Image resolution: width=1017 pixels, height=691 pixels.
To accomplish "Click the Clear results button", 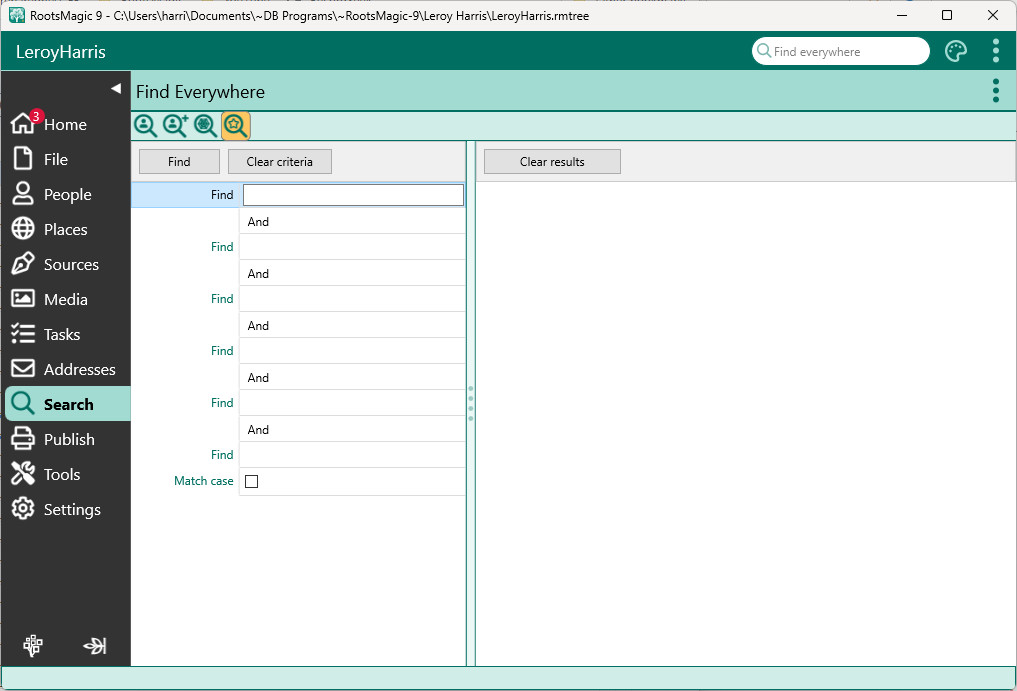I will click(x=552, y=162).
